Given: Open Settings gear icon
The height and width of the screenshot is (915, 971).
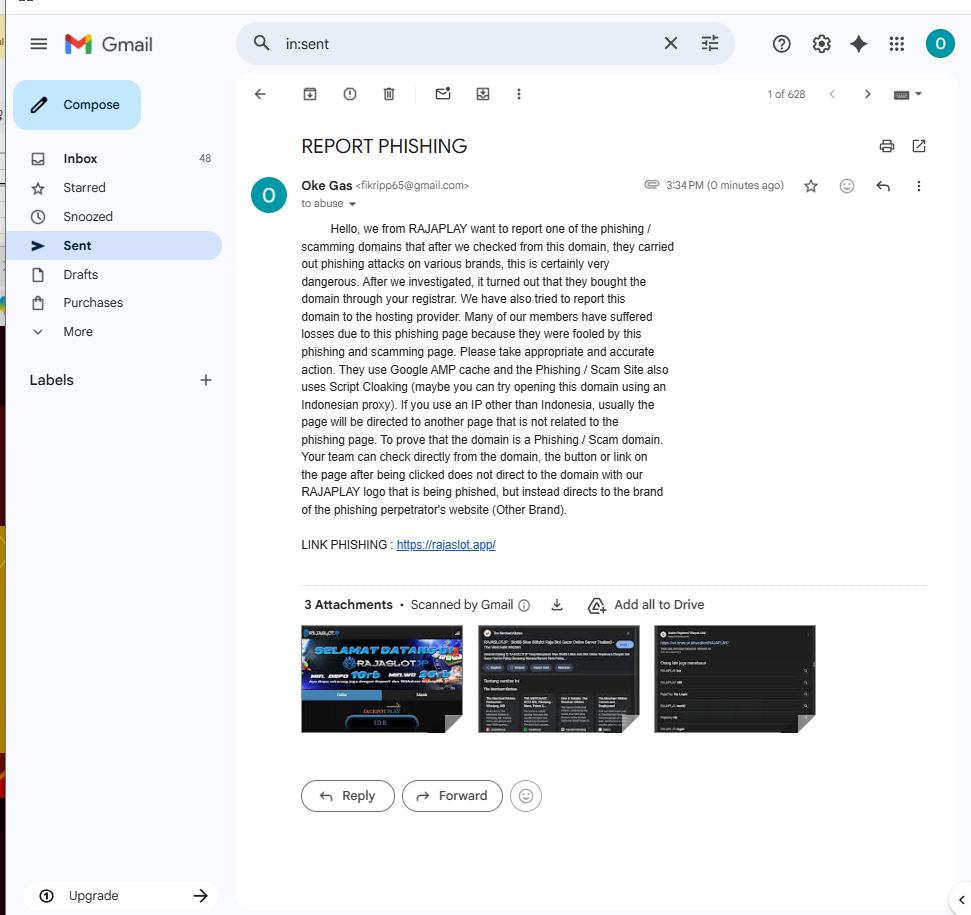Looking at the screenshot, I should (821, 44).
